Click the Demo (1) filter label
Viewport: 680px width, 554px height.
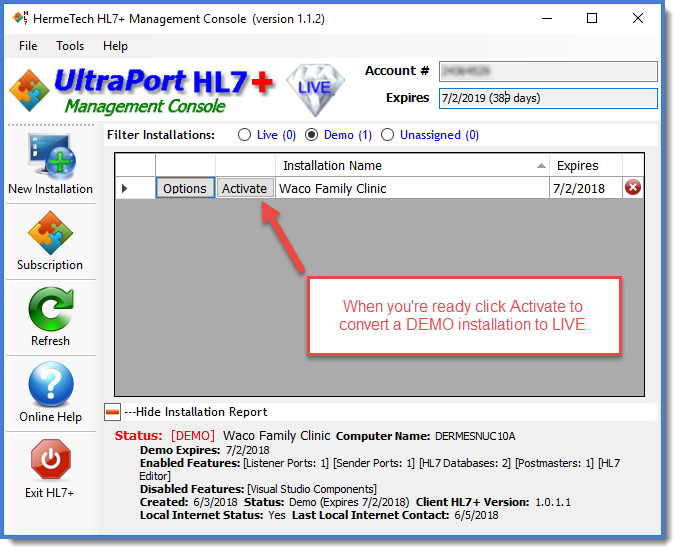click(348, 135)
